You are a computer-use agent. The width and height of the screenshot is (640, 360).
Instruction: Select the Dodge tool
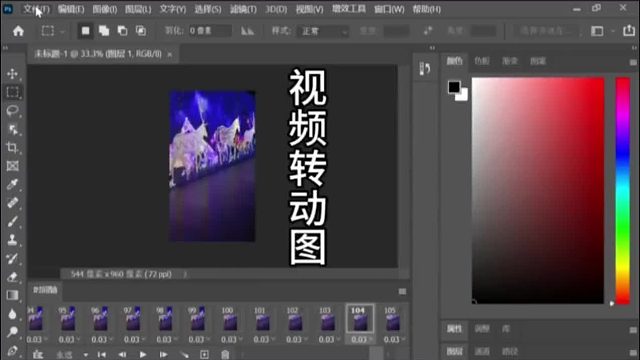click(x=12, y=332)
